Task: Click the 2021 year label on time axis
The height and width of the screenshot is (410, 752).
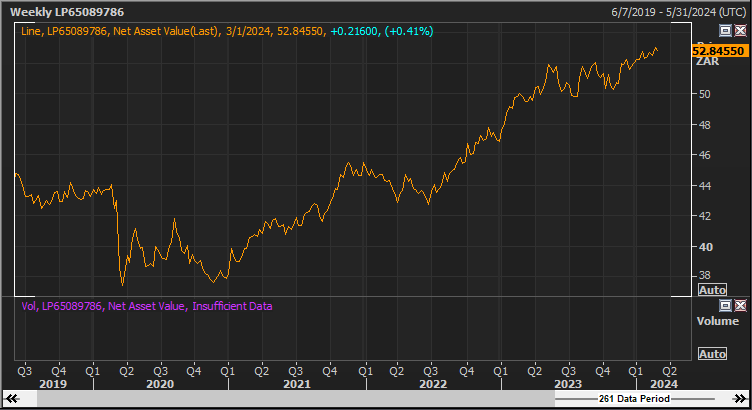Action: click(x=297, y=384)
